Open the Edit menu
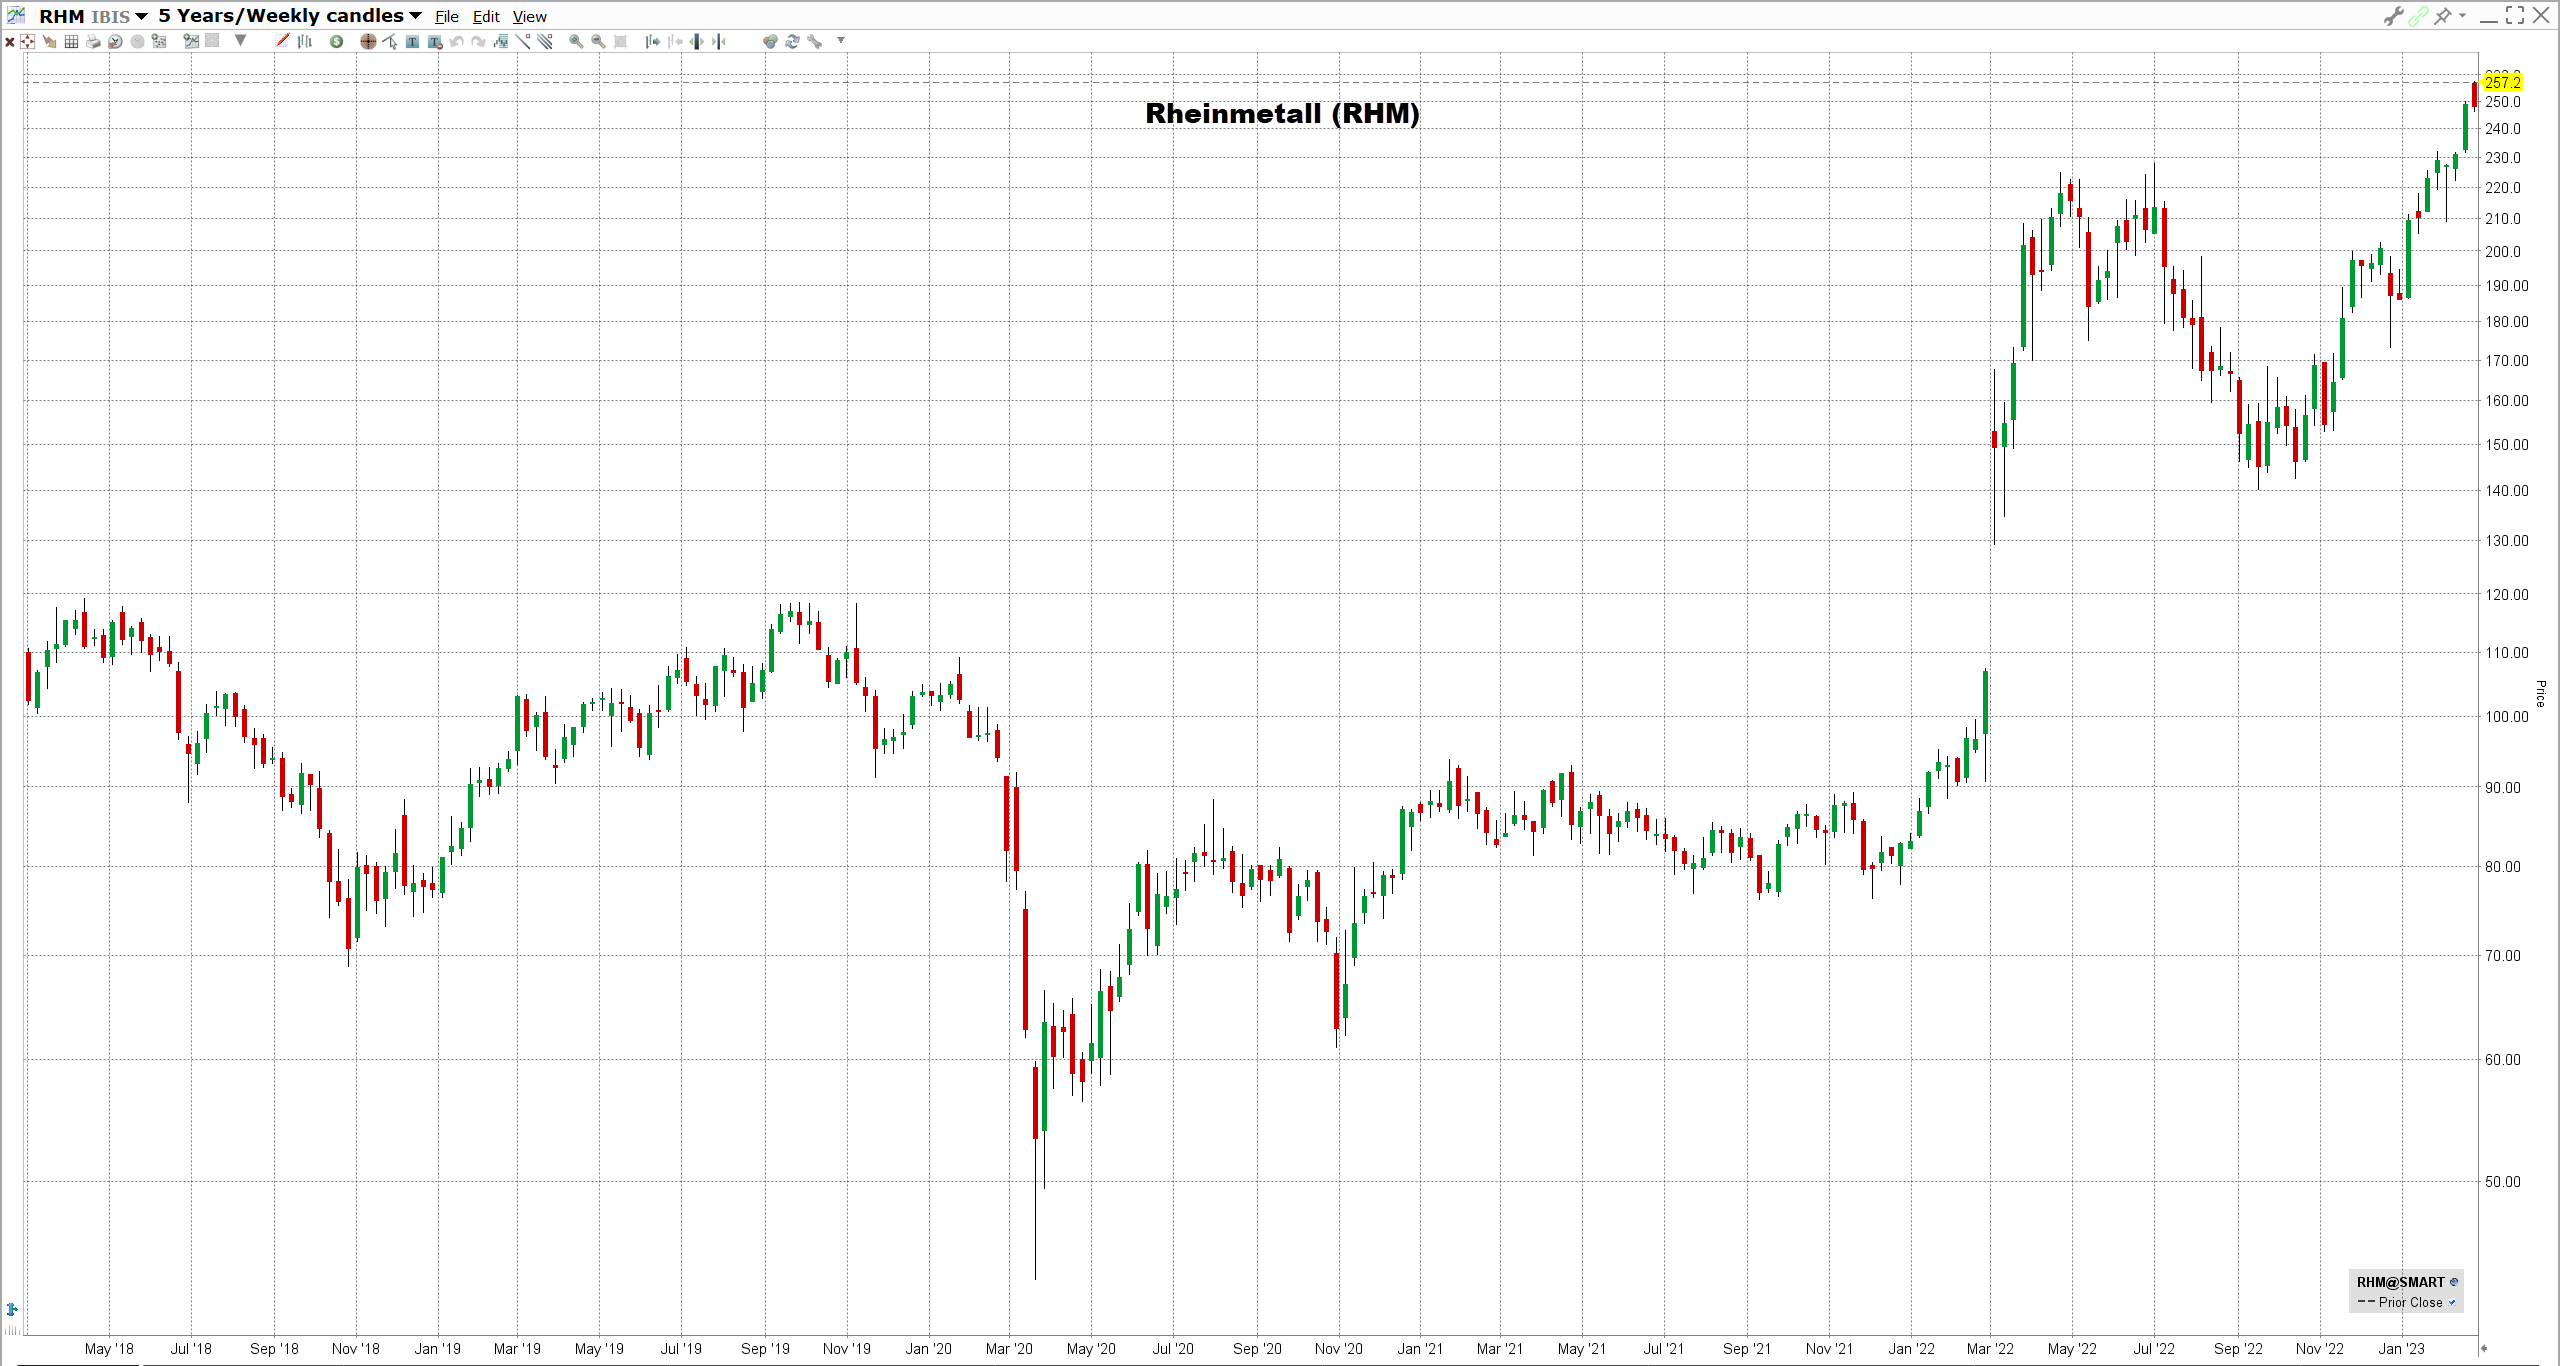This screenshot has width=2560, height=1366. (486, 17)
